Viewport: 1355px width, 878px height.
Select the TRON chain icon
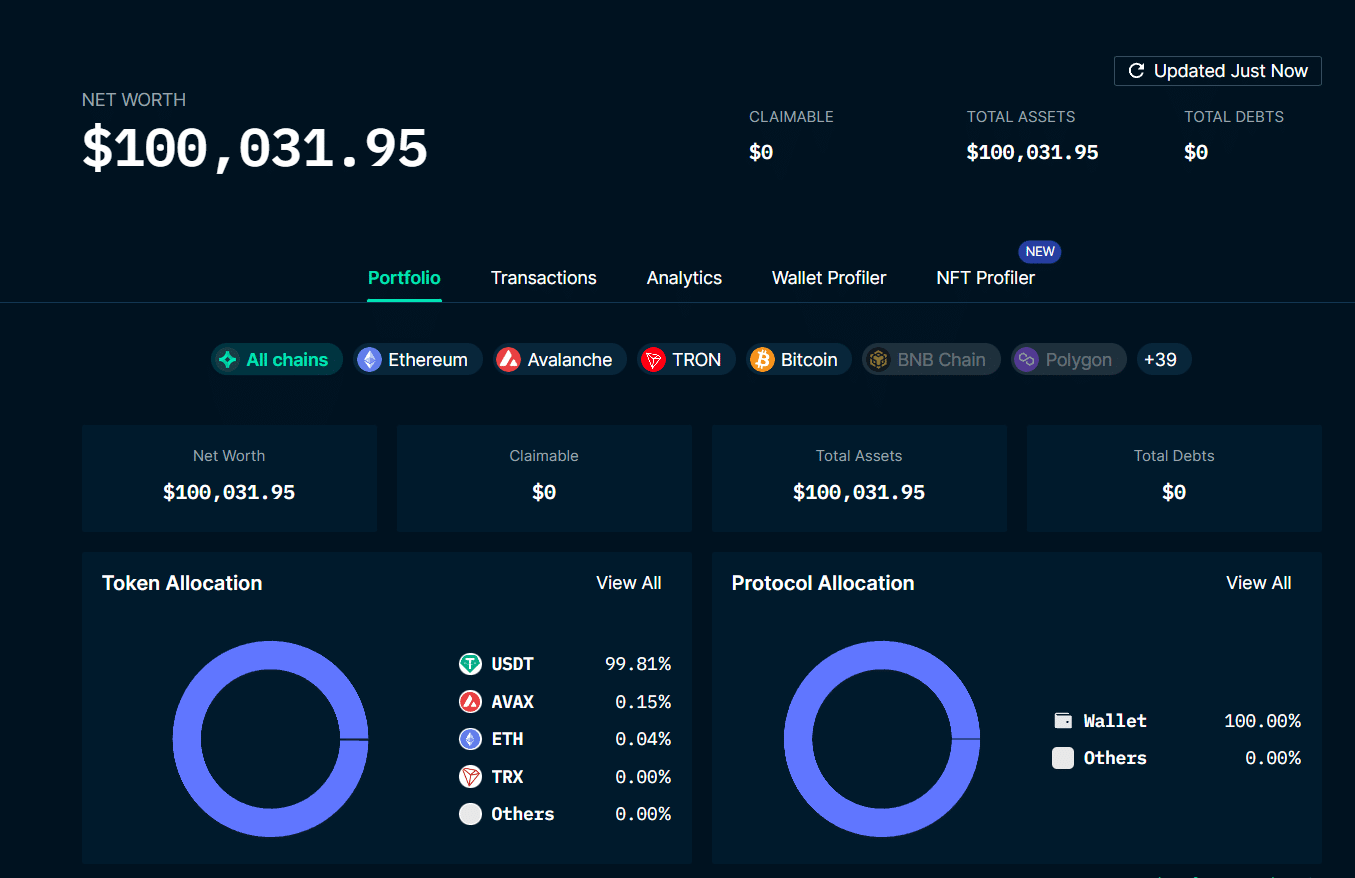click(x=653, y=360)
